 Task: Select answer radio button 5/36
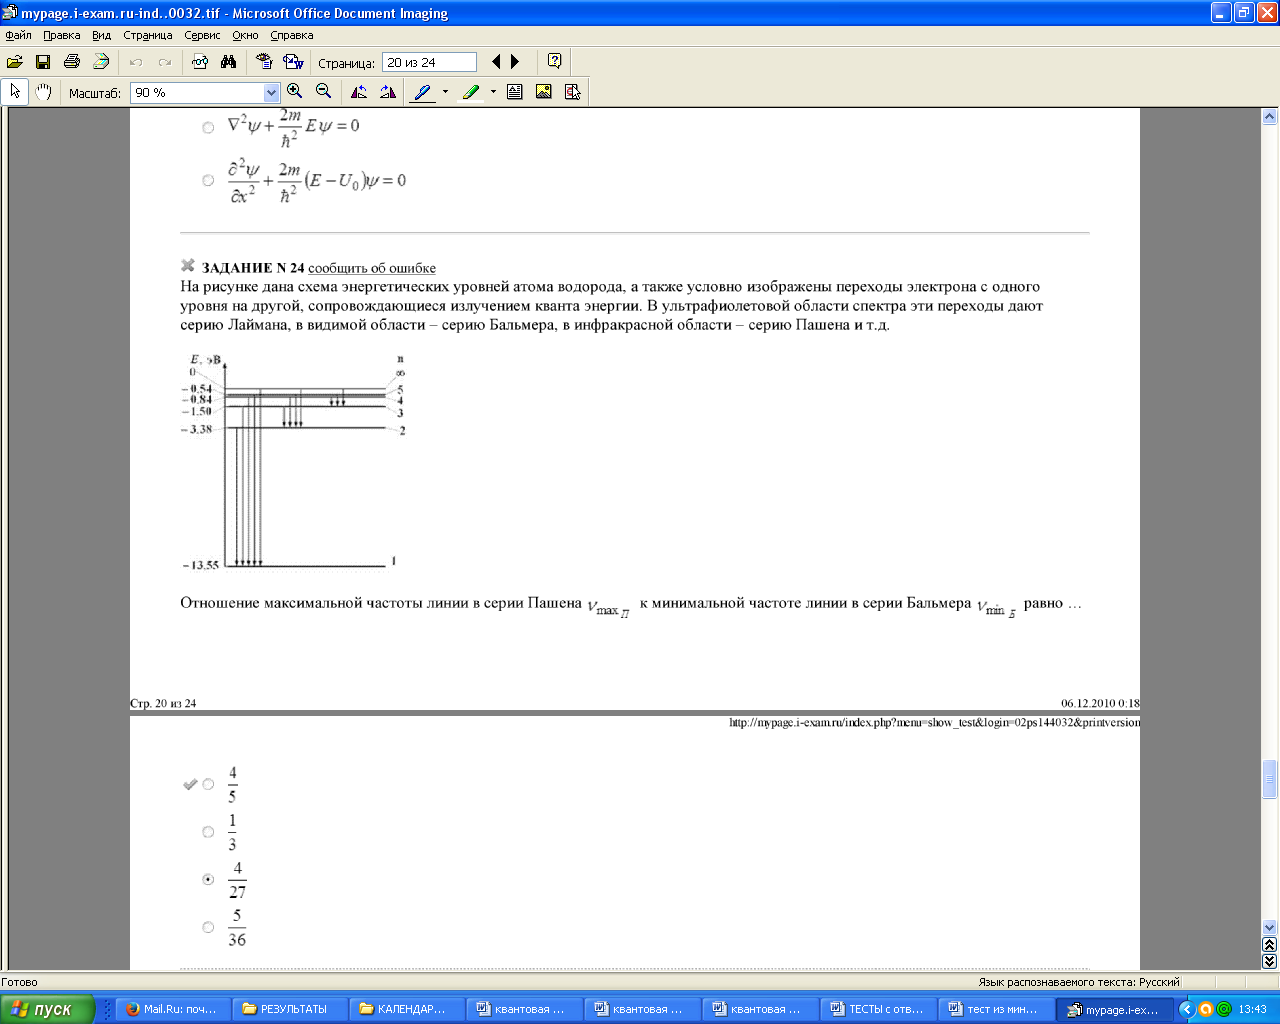208,927
